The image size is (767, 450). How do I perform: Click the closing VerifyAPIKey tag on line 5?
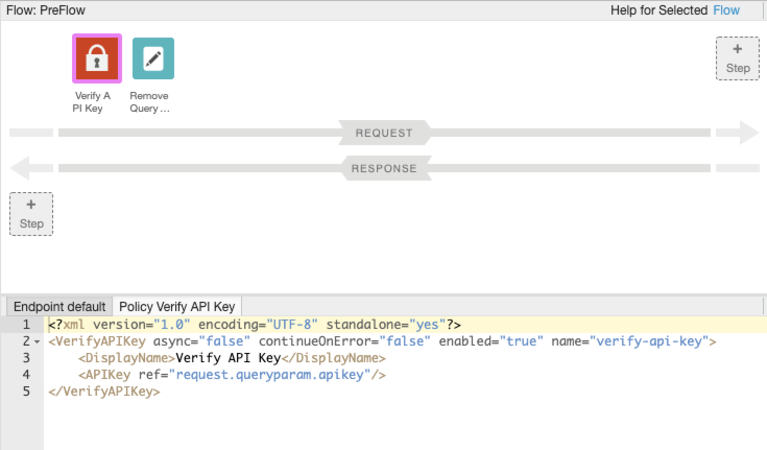click(x=103, y=392)
